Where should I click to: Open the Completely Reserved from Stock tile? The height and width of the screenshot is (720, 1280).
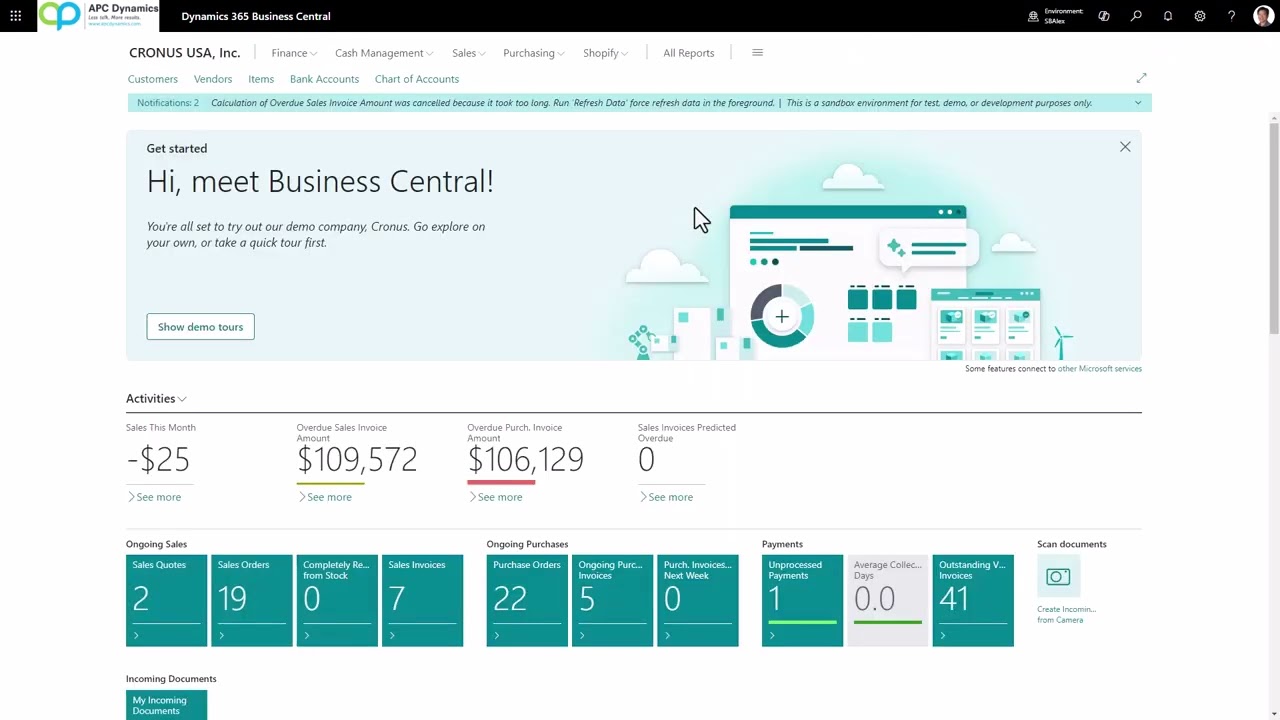[x=337, y=600]
